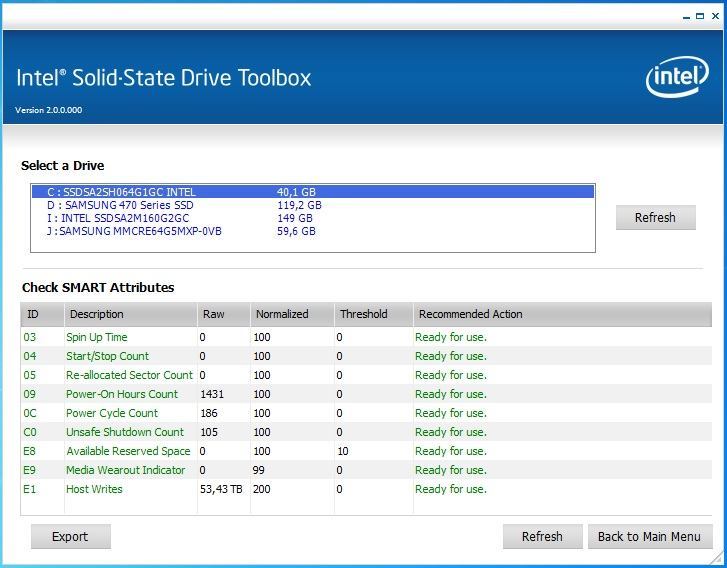Maximize the Toolbox window

pos(701,16)
